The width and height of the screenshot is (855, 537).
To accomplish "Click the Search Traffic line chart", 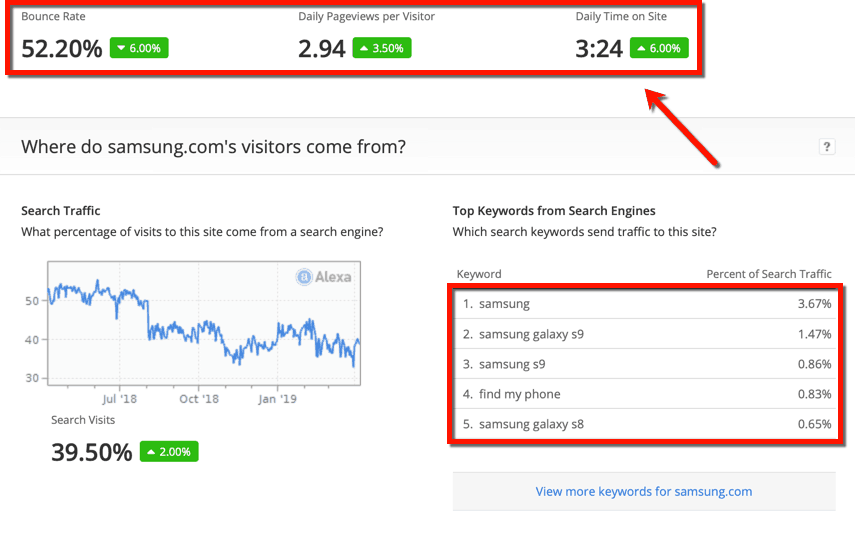I will click(x=204, y=323).
